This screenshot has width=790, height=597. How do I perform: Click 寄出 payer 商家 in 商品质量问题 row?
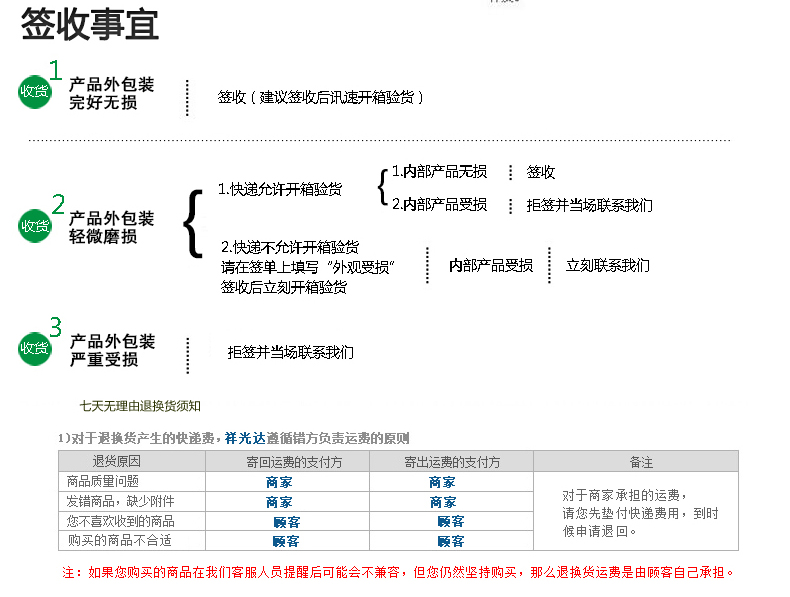click(442, 482)
